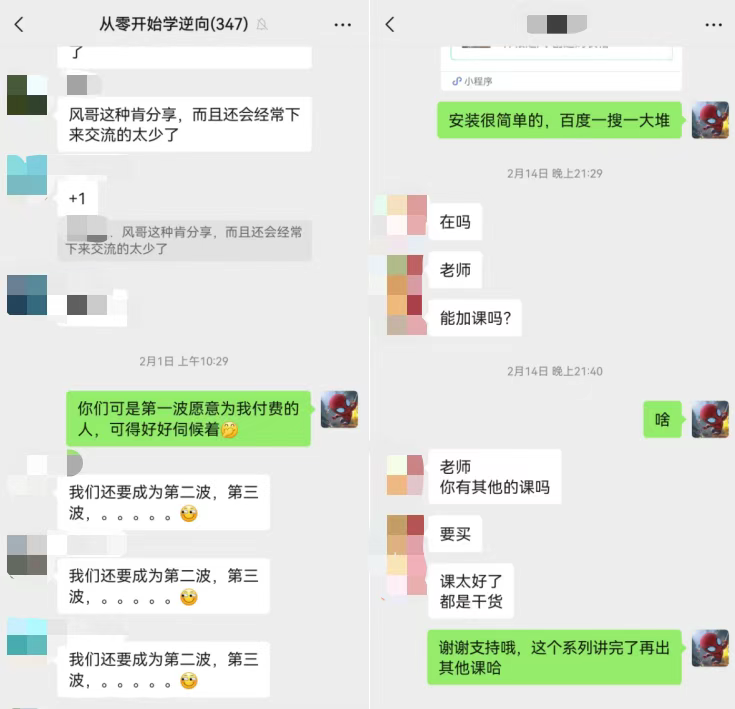
Task: Tap the spider avatar beside 你们可是第一波 message
Action: click(x=339, y=409)
